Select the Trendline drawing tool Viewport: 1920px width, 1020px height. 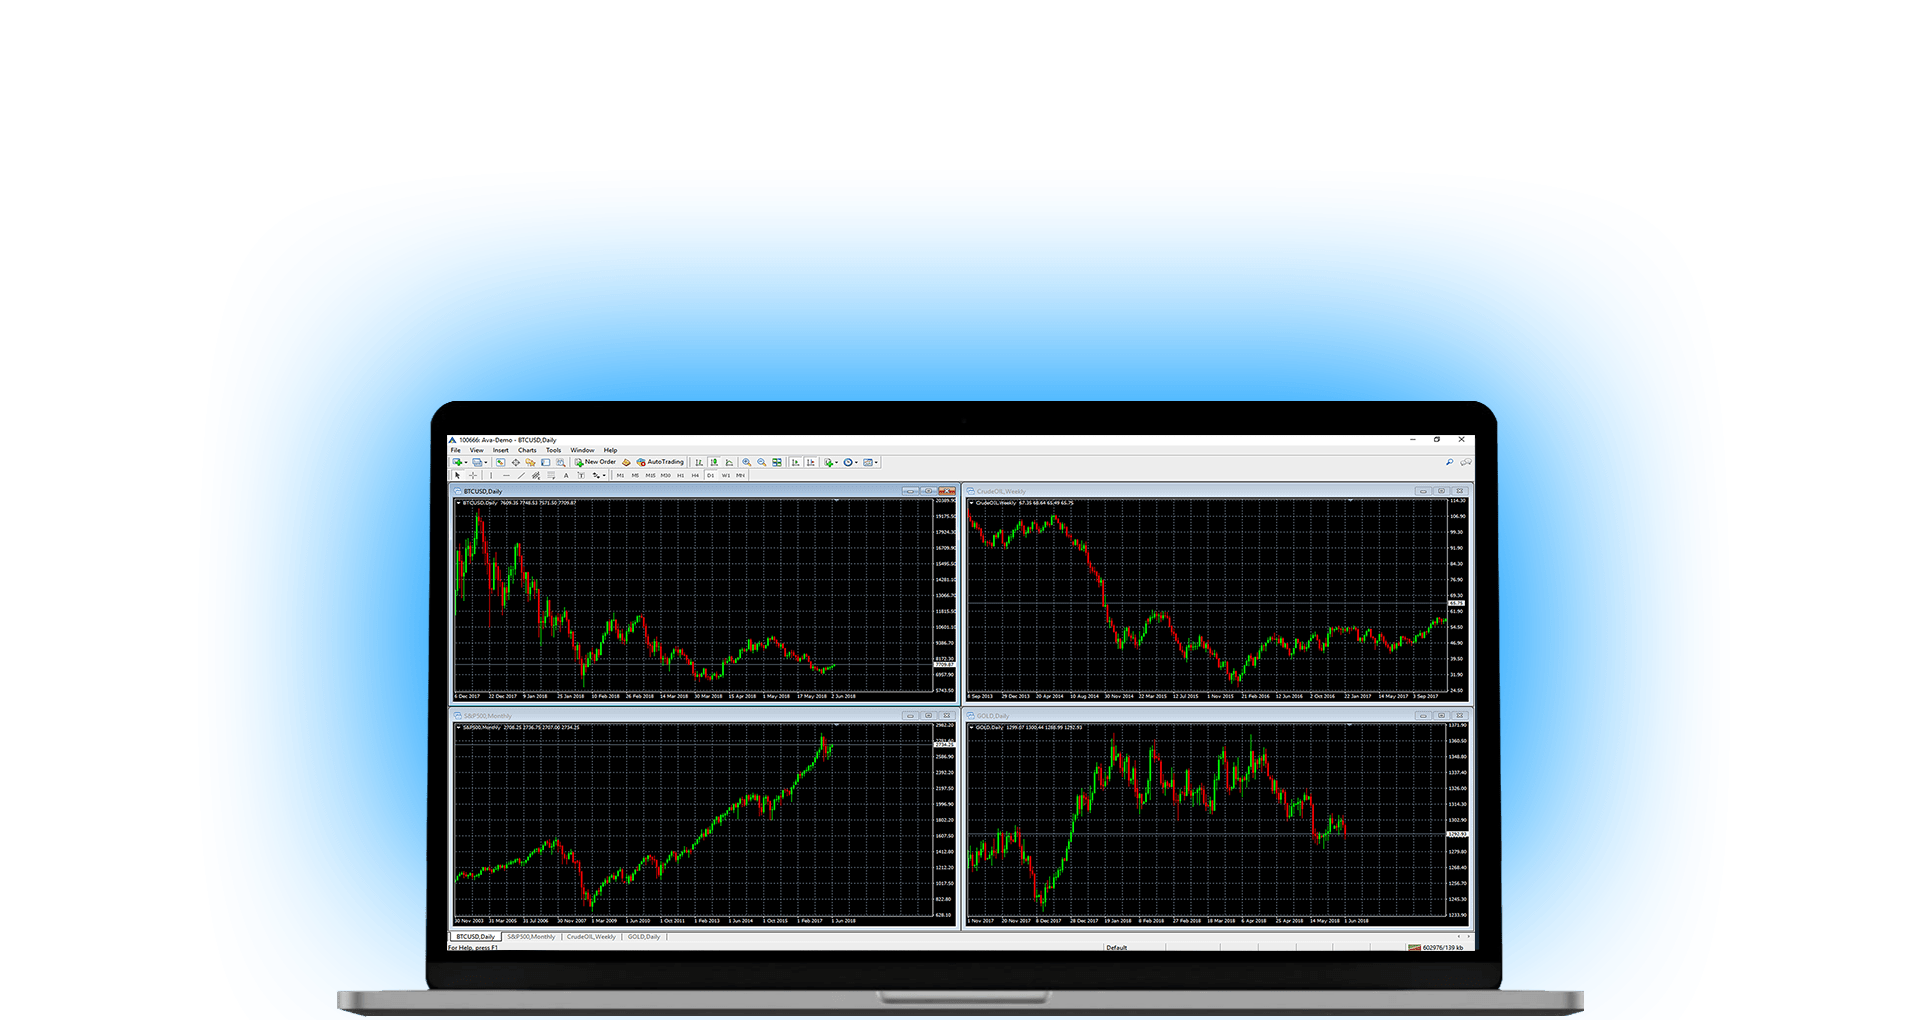click(x=521, y=475)
